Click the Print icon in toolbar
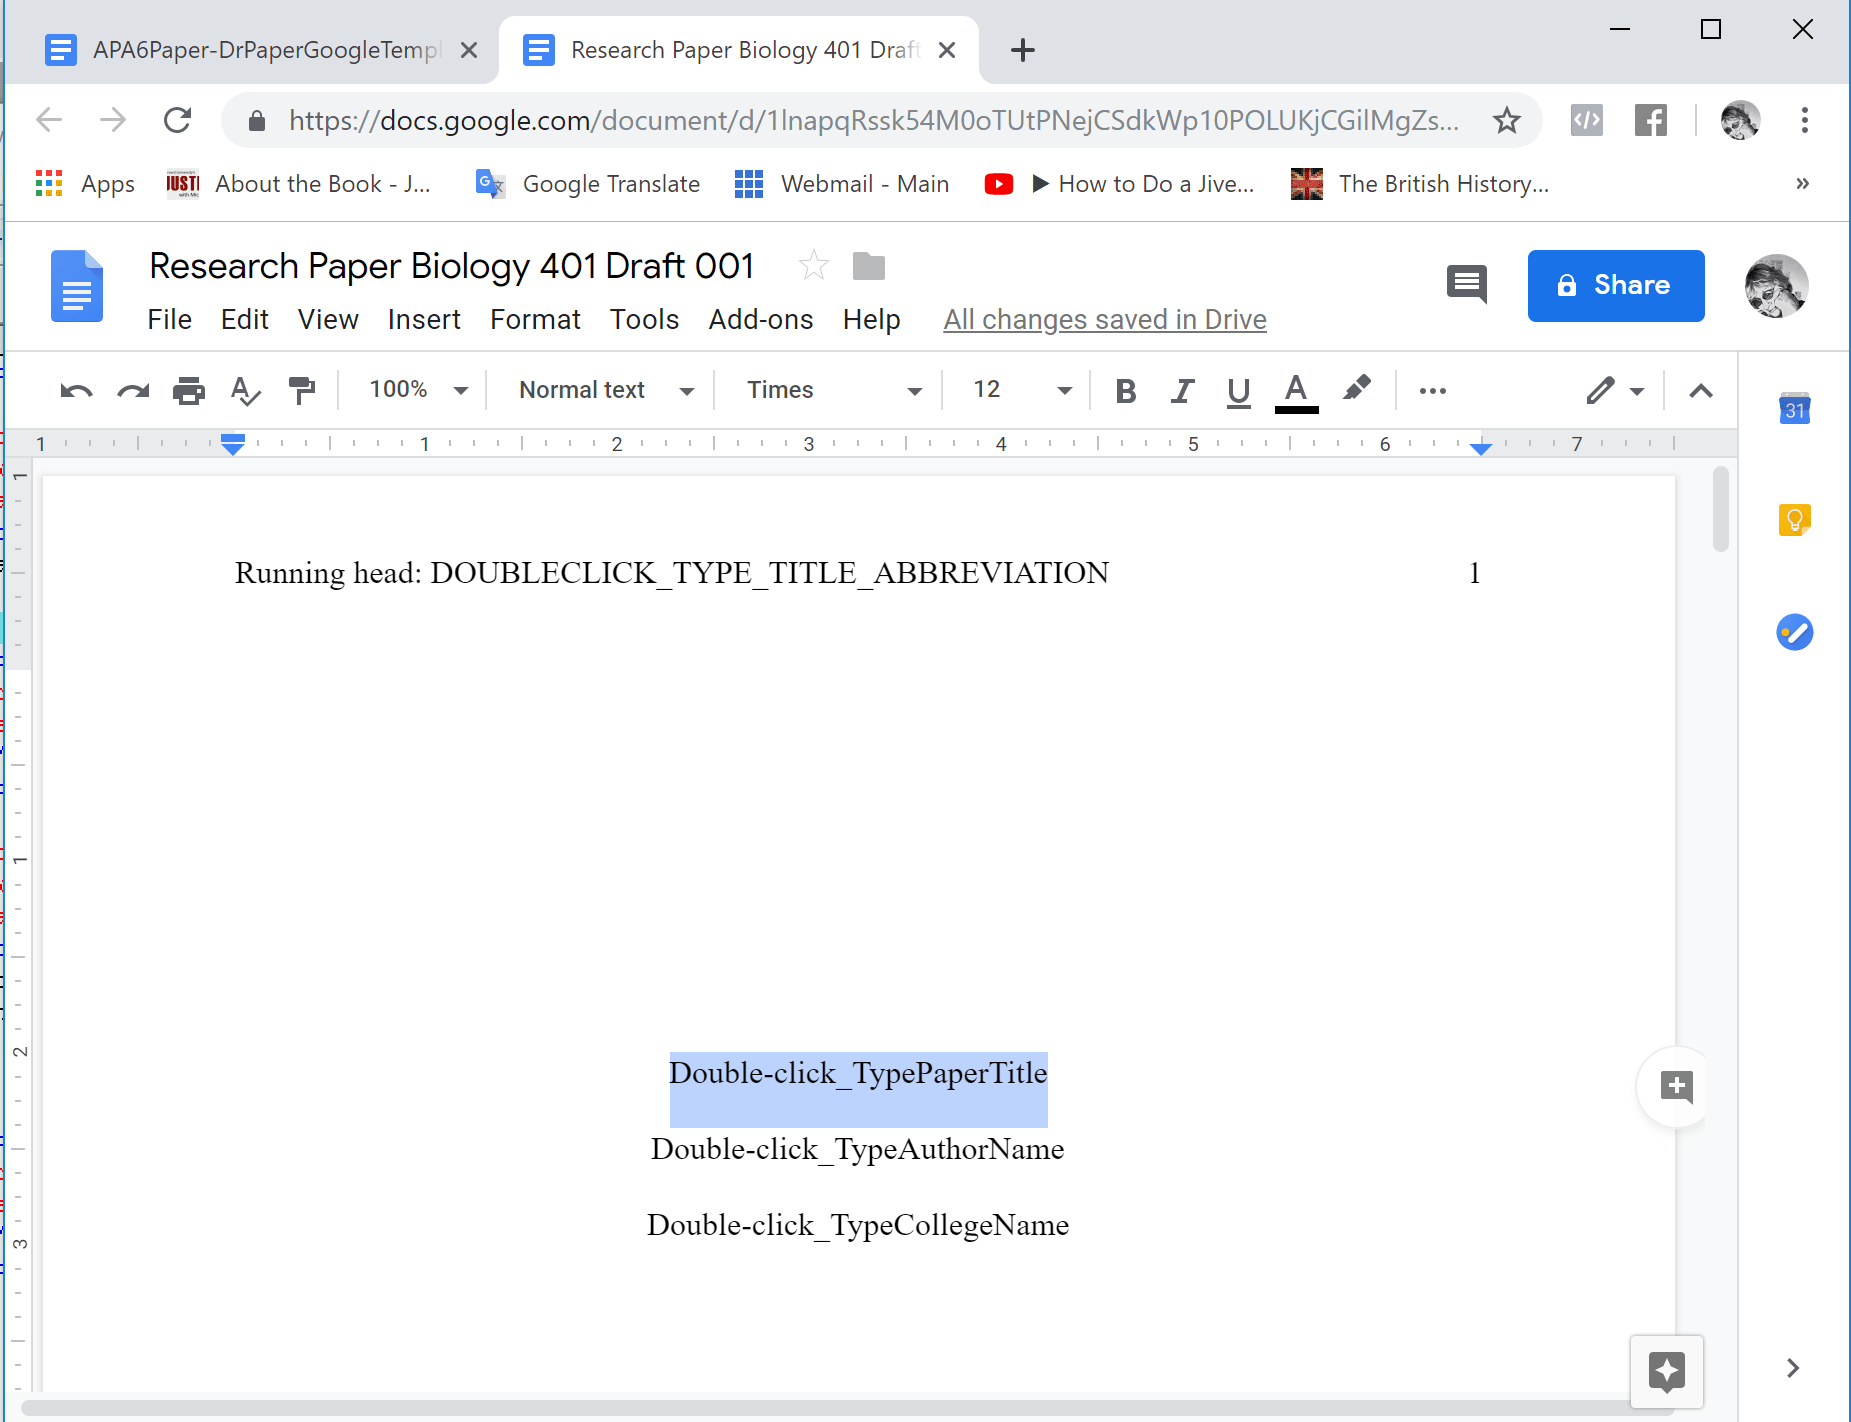Image resolution: width=1851 pixels, height=1422 pixels. (188, 391)
